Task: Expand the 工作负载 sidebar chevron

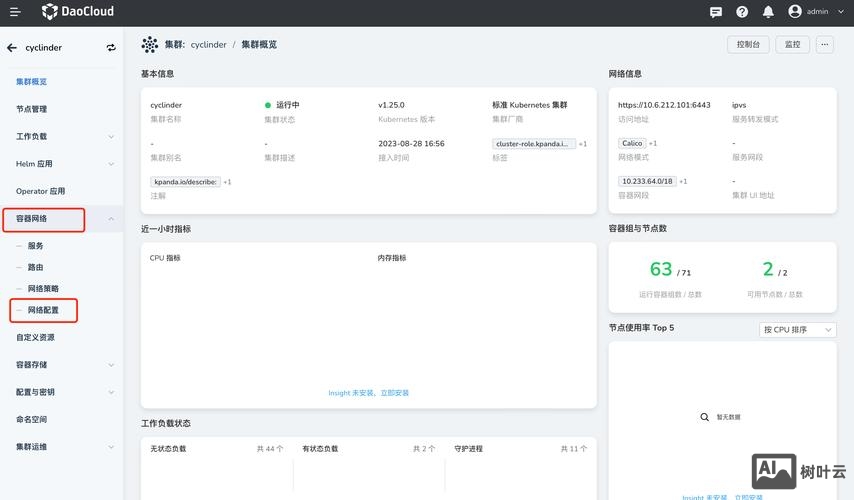Action: [111, 137]
